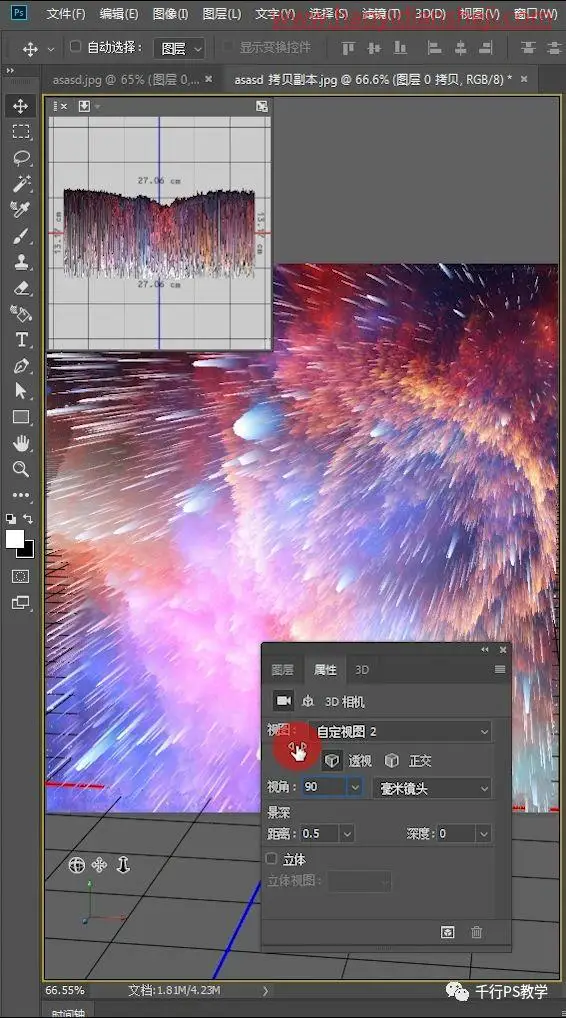Select the Type tool
566x1018 pixels.
[21, 340]
